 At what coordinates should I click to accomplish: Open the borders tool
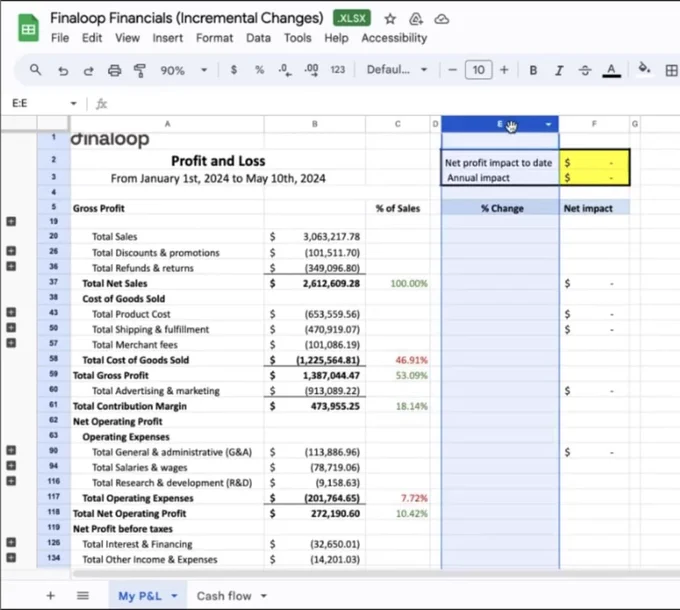[x=671, y=70]
